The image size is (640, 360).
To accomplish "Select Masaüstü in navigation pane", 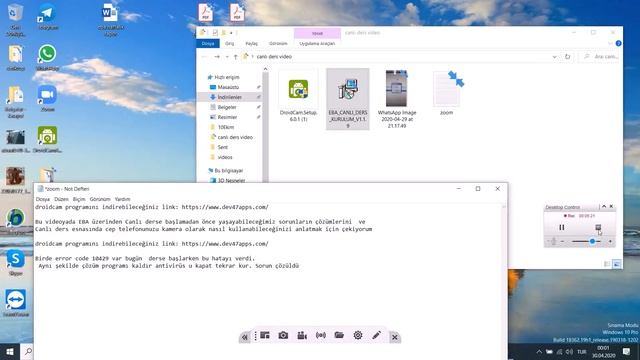I will click(228, 87).
